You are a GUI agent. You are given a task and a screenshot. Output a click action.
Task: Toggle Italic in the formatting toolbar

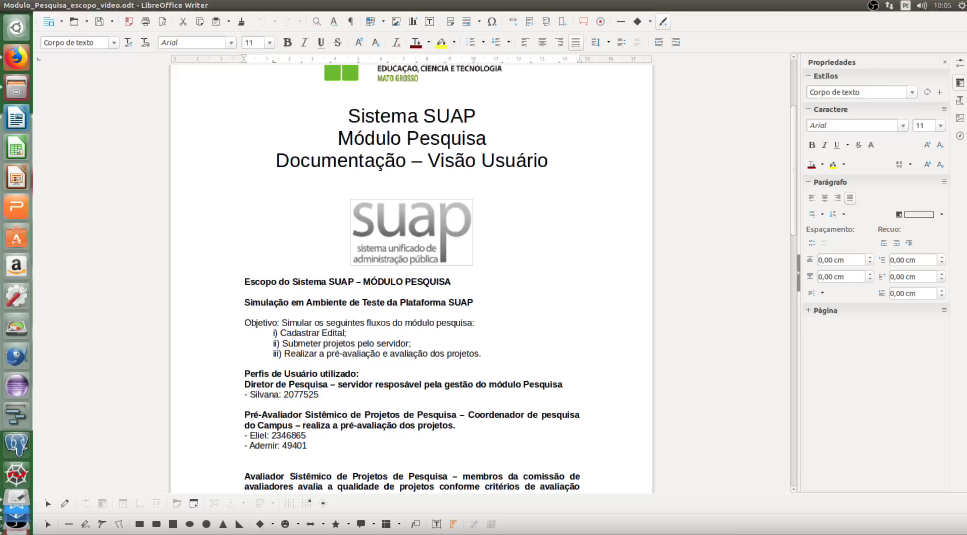pos(304,43)
